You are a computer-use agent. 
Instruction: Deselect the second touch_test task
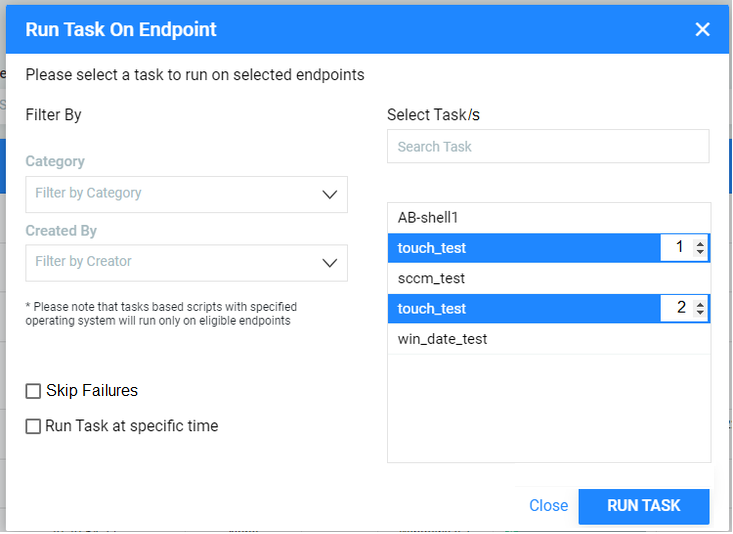(520, 309)
